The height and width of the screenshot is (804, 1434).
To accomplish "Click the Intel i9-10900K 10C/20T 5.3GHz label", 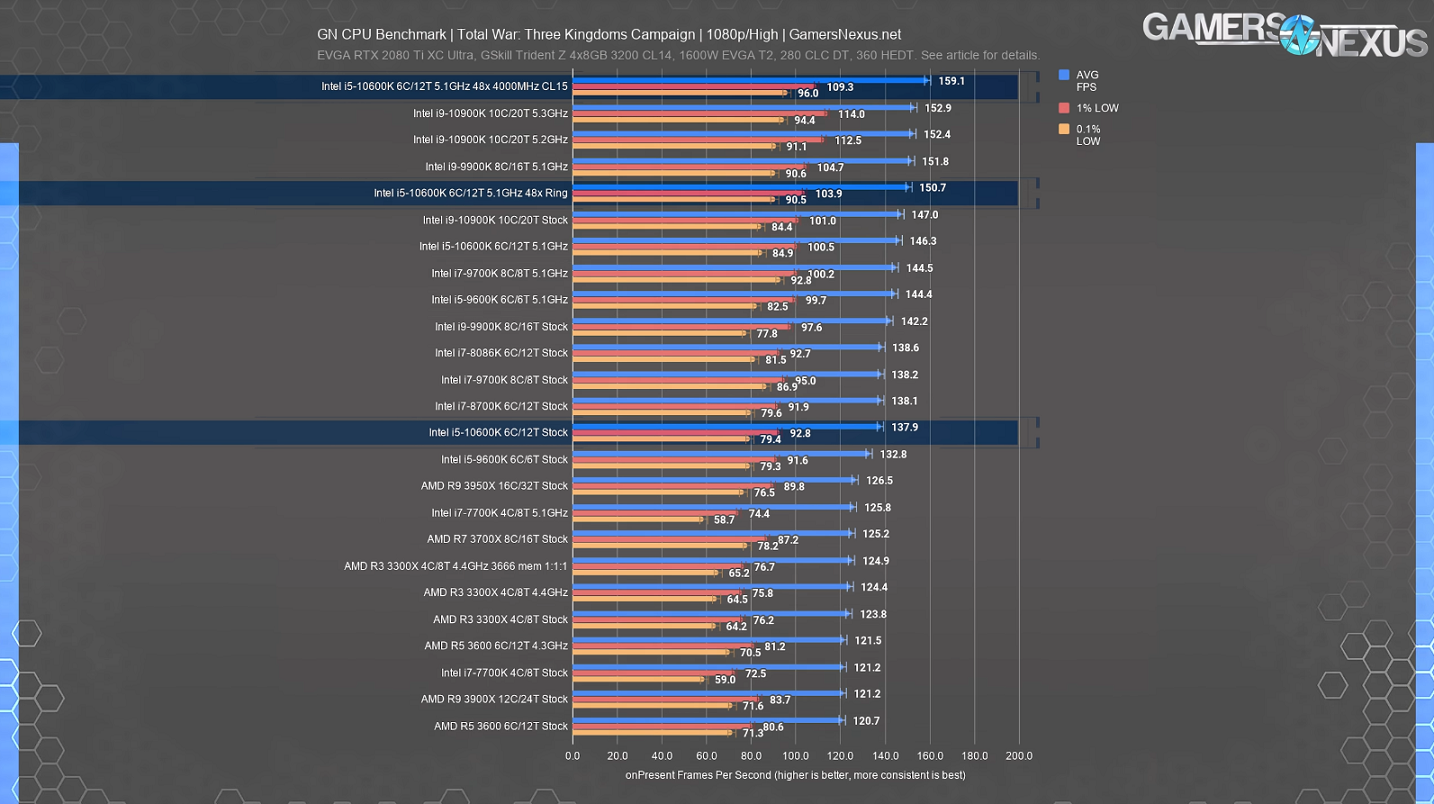I will (490, 114).
